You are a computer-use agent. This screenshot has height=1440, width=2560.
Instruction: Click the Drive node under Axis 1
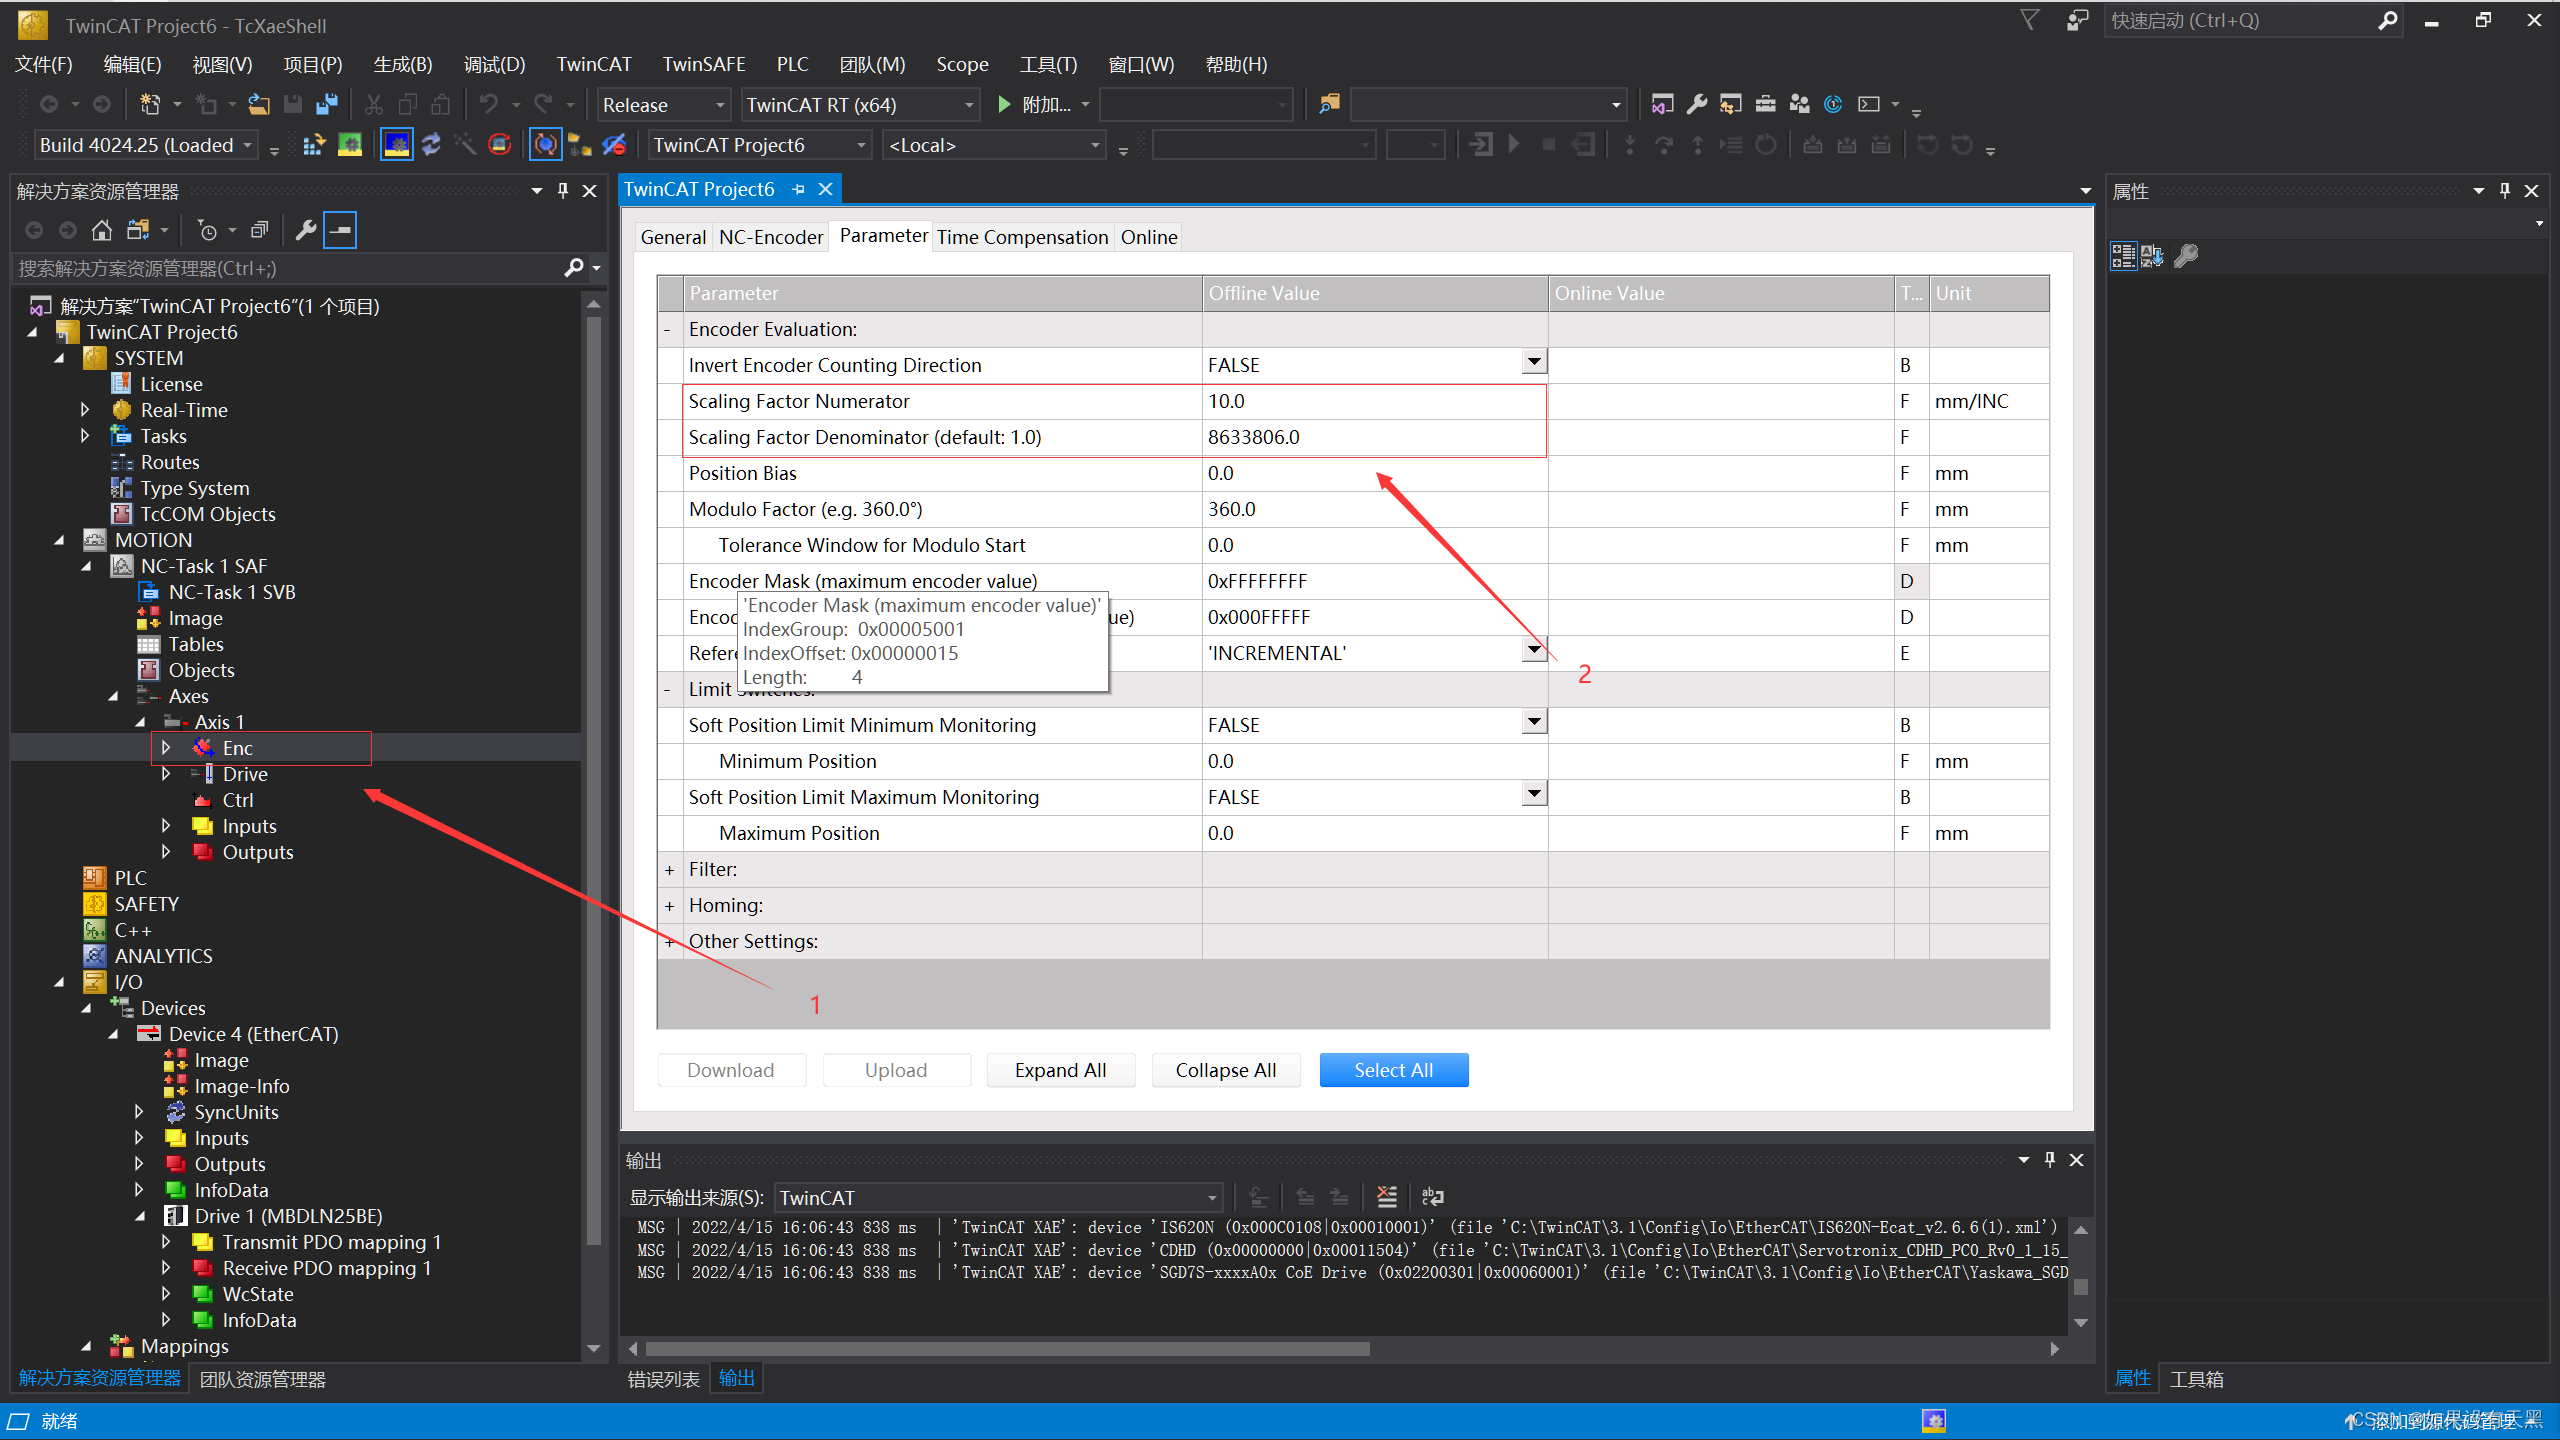point(243,774)
